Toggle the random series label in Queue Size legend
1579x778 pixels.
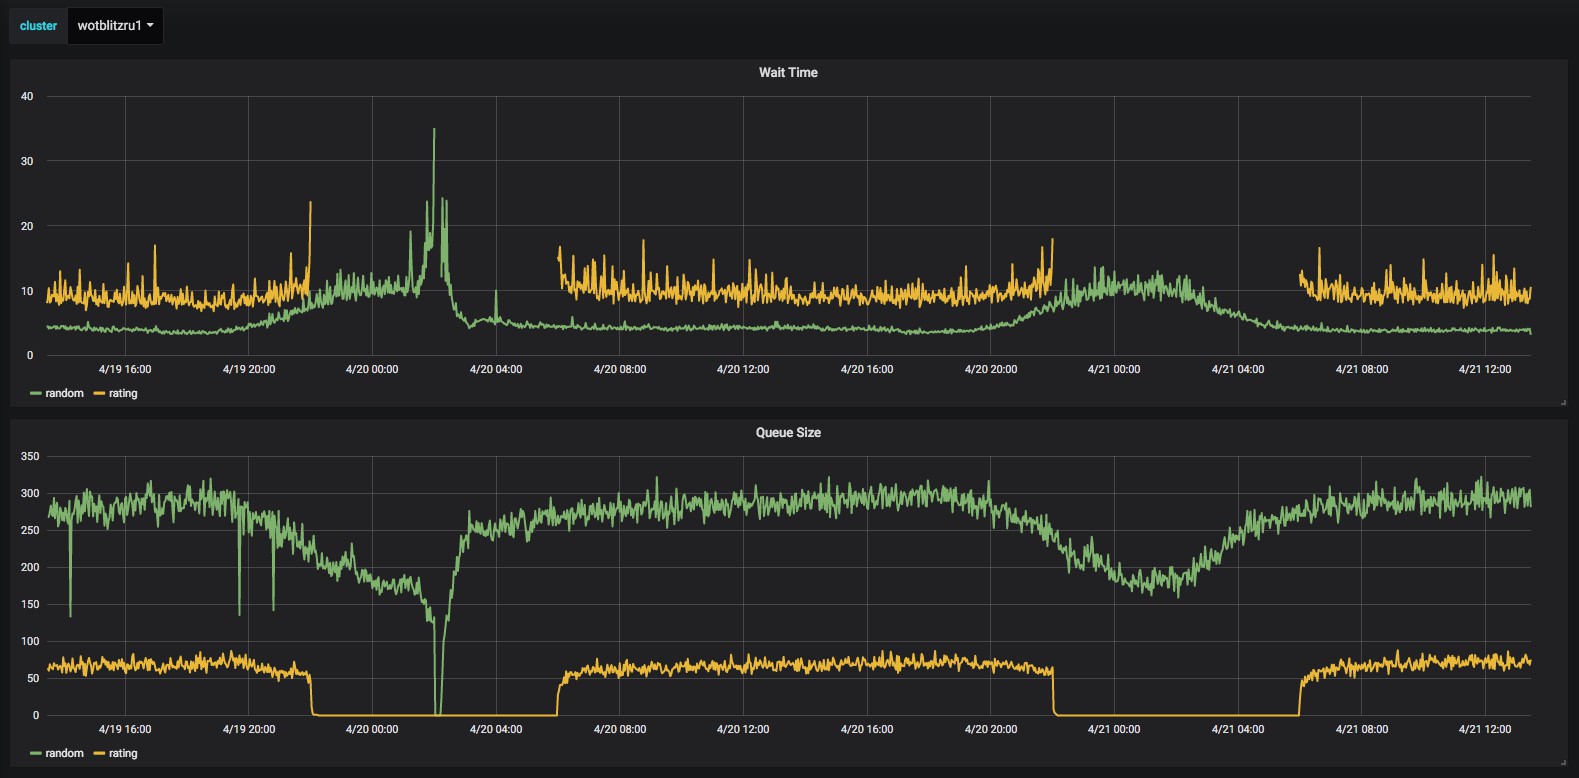[64, 753]
